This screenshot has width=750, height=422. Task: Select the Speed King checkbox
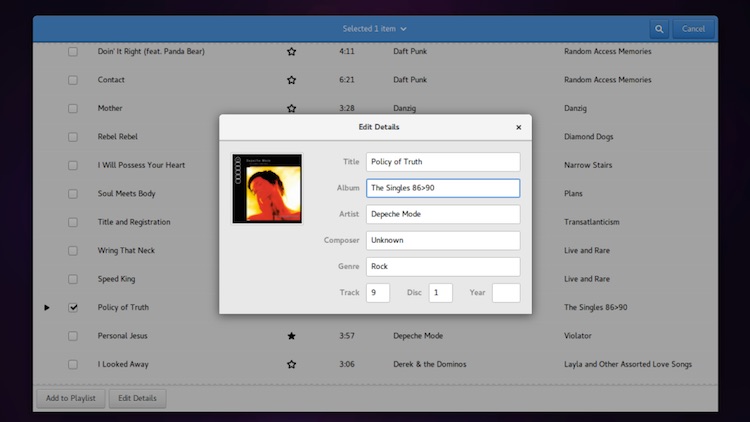pyautogui.click(x=73, y=279)
